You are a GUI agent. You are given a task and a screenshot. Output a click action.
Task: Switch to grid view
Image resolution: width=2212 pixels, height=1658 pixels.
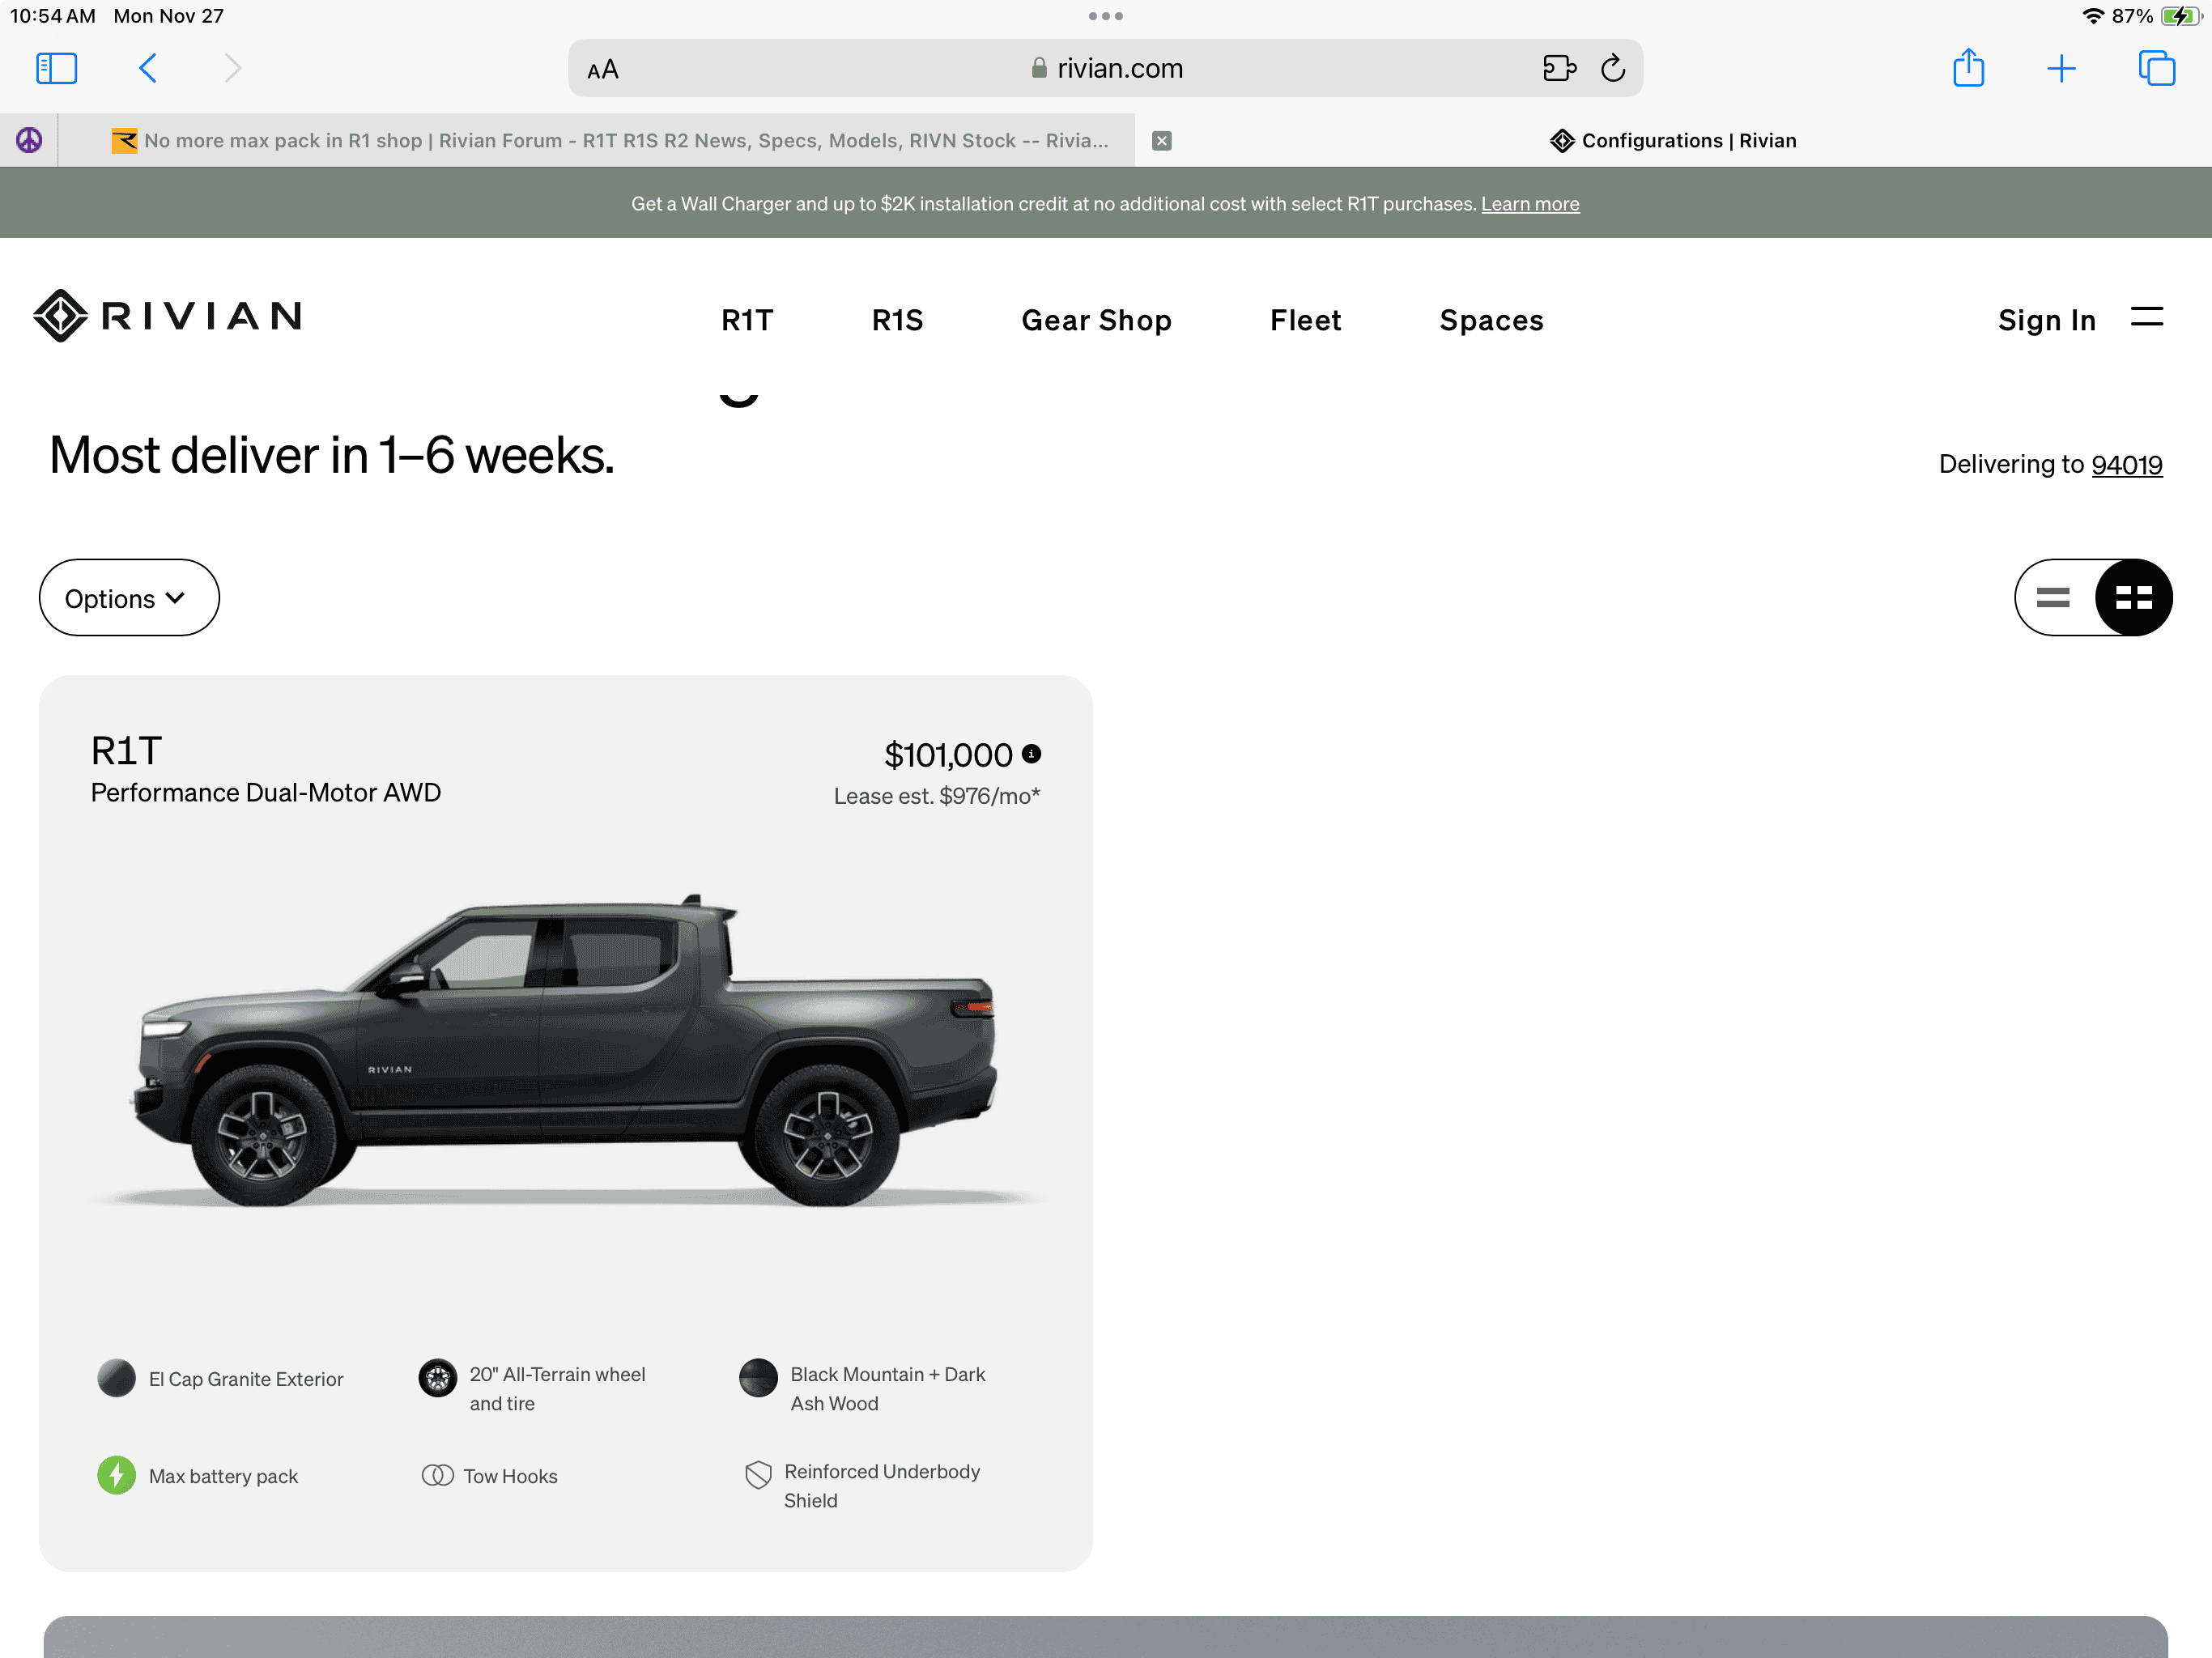click(x=2133, y=598)
